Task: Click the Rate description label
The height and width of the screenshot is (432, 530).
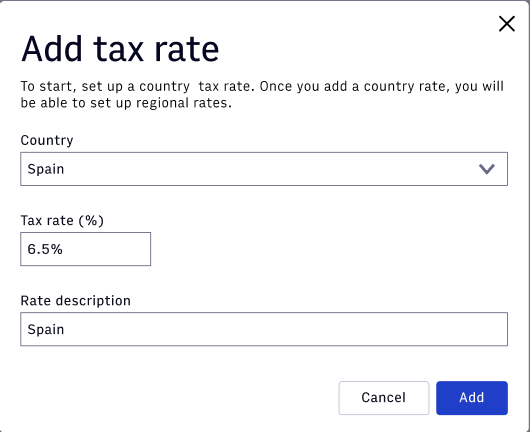Action: pos(75,301)
